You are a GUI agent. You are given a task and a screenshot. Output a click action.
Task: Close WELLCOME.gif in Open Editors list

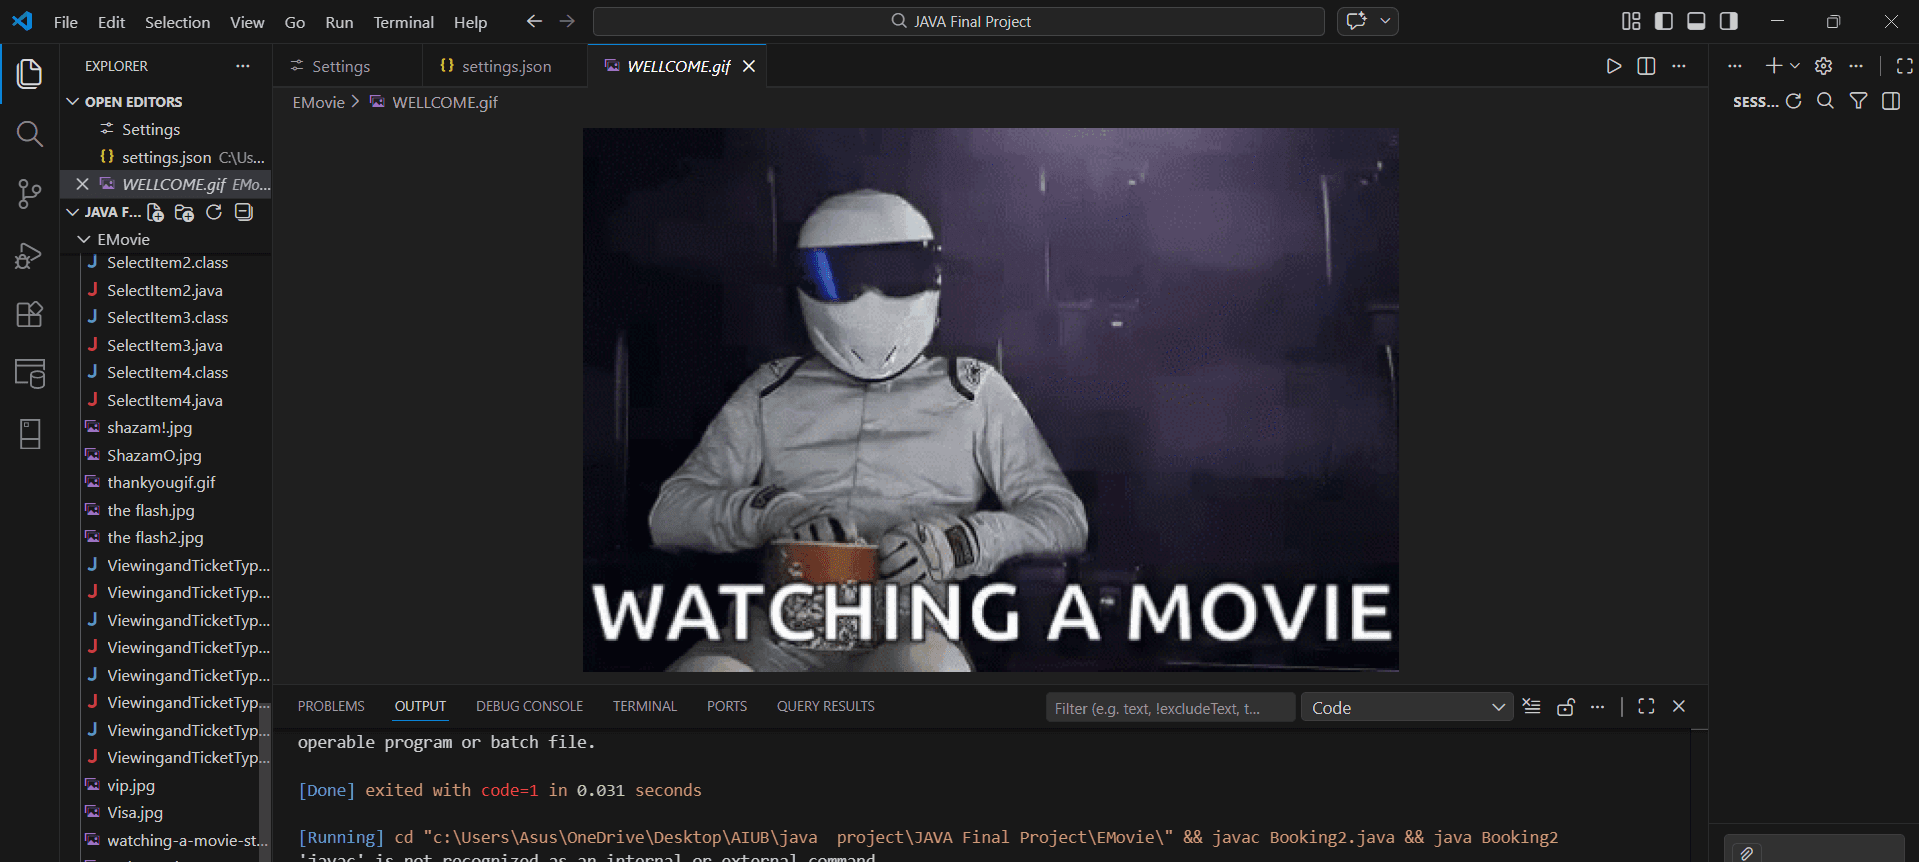coord(82,184)
